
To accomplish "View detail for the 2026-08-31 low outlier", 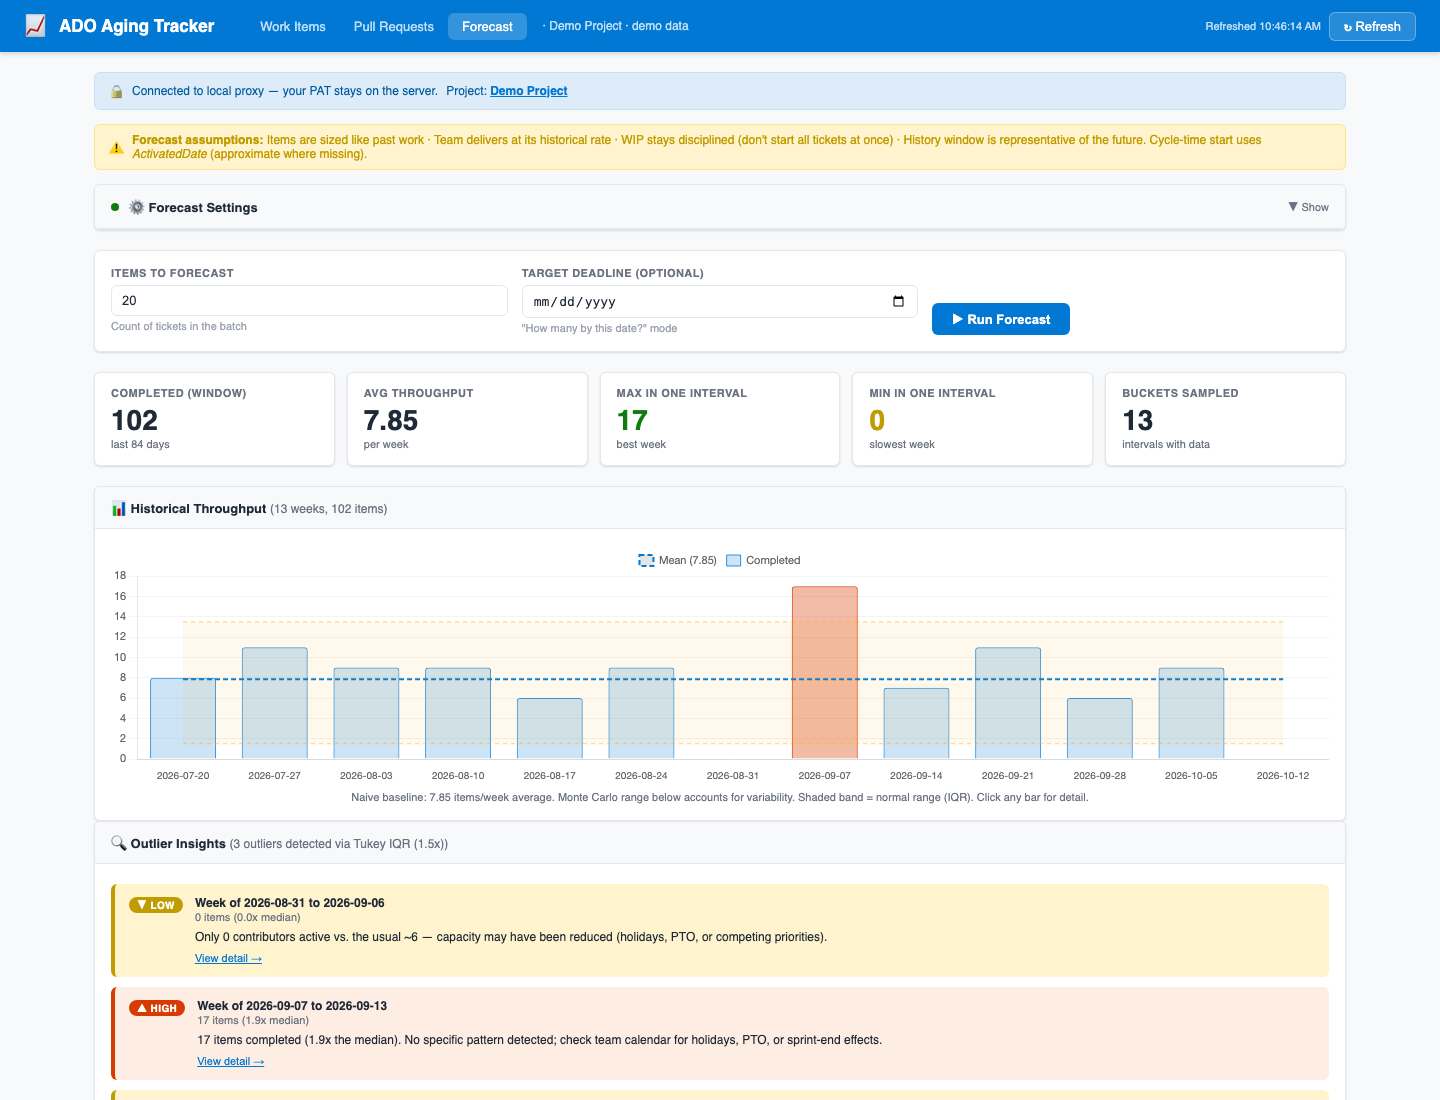I will [x=228, y=958].
